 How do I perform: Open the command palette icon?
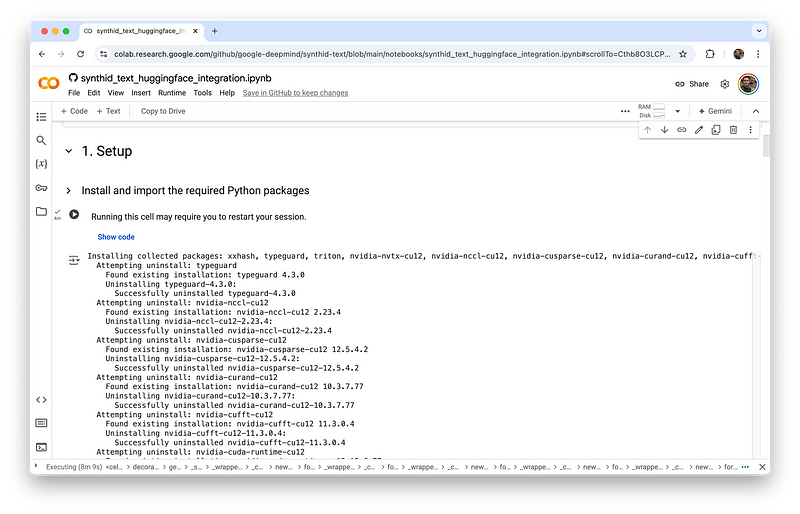(x=41, y=423)
